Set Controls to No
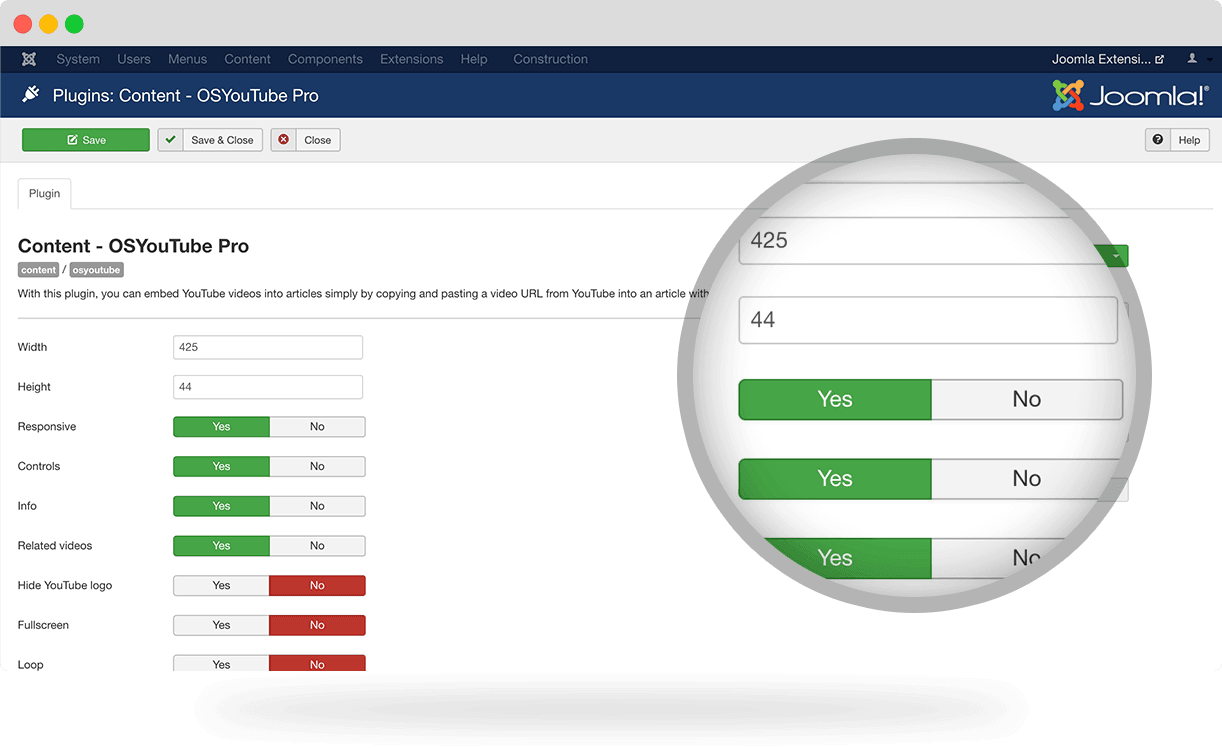1222x748 pixels. [317, 466]
